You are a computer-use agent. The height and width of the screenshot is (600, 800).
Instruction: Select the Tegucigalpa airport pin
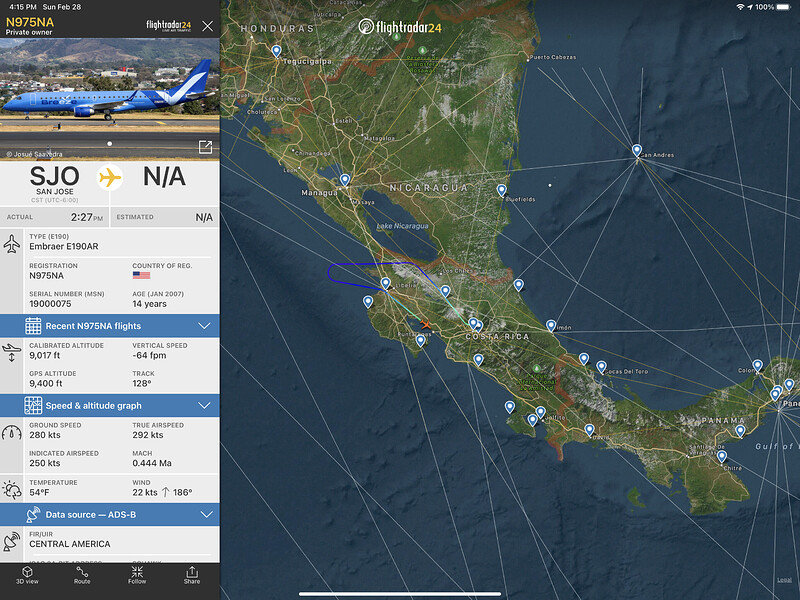(276, 51)
